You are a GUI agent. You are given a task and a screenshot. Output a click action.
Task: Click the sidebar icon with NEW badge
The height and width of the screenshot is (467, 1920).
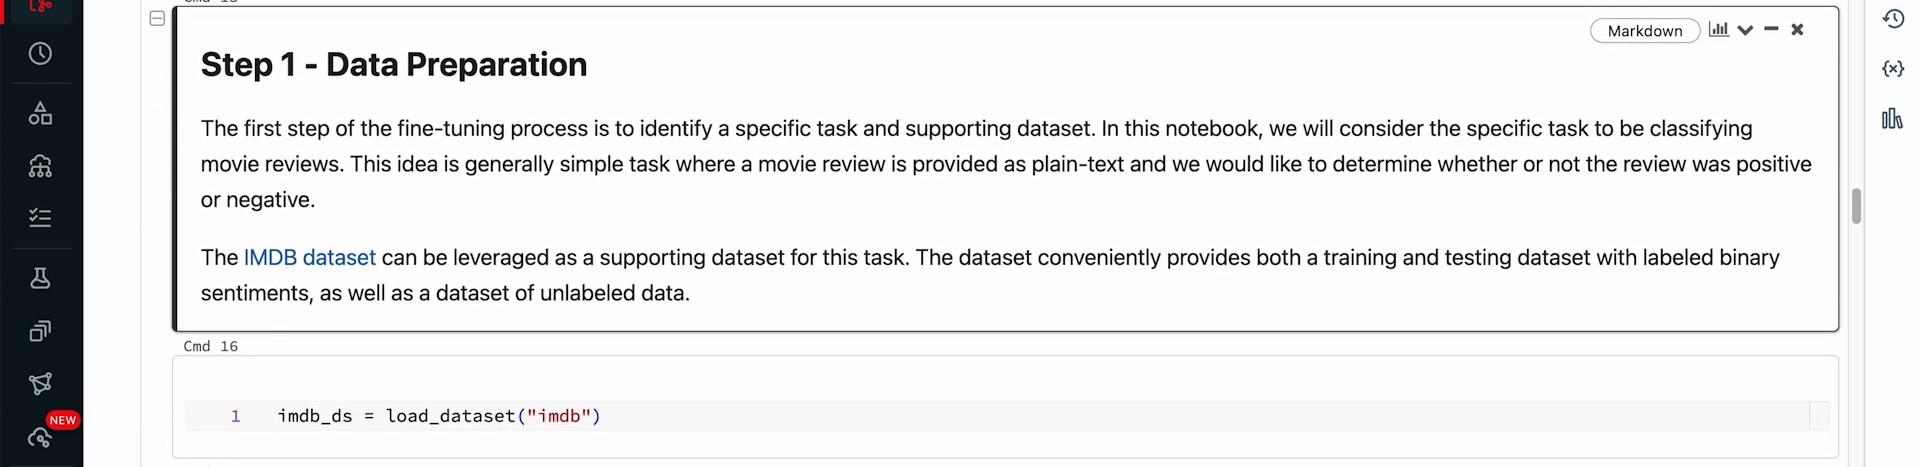point(42,436)
